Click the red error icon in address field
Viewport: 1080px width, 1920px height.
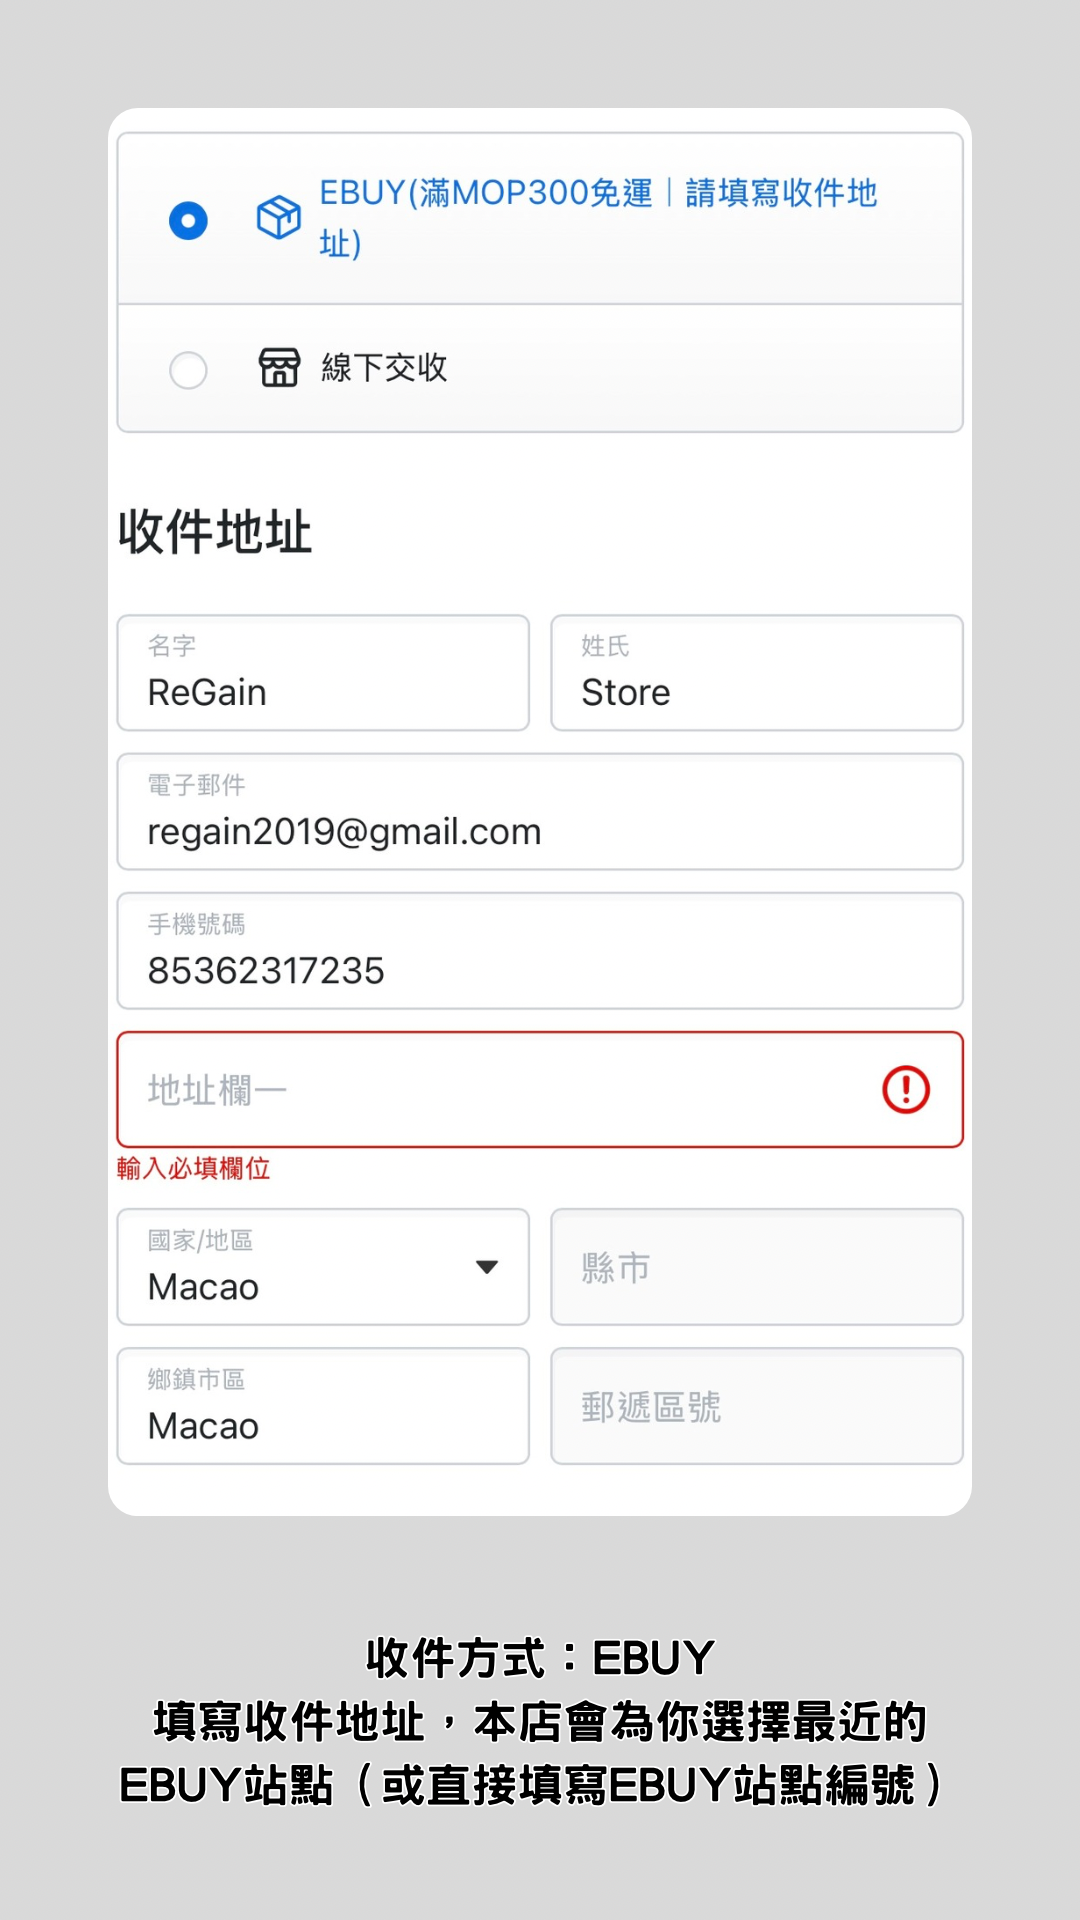[906, 1089]
